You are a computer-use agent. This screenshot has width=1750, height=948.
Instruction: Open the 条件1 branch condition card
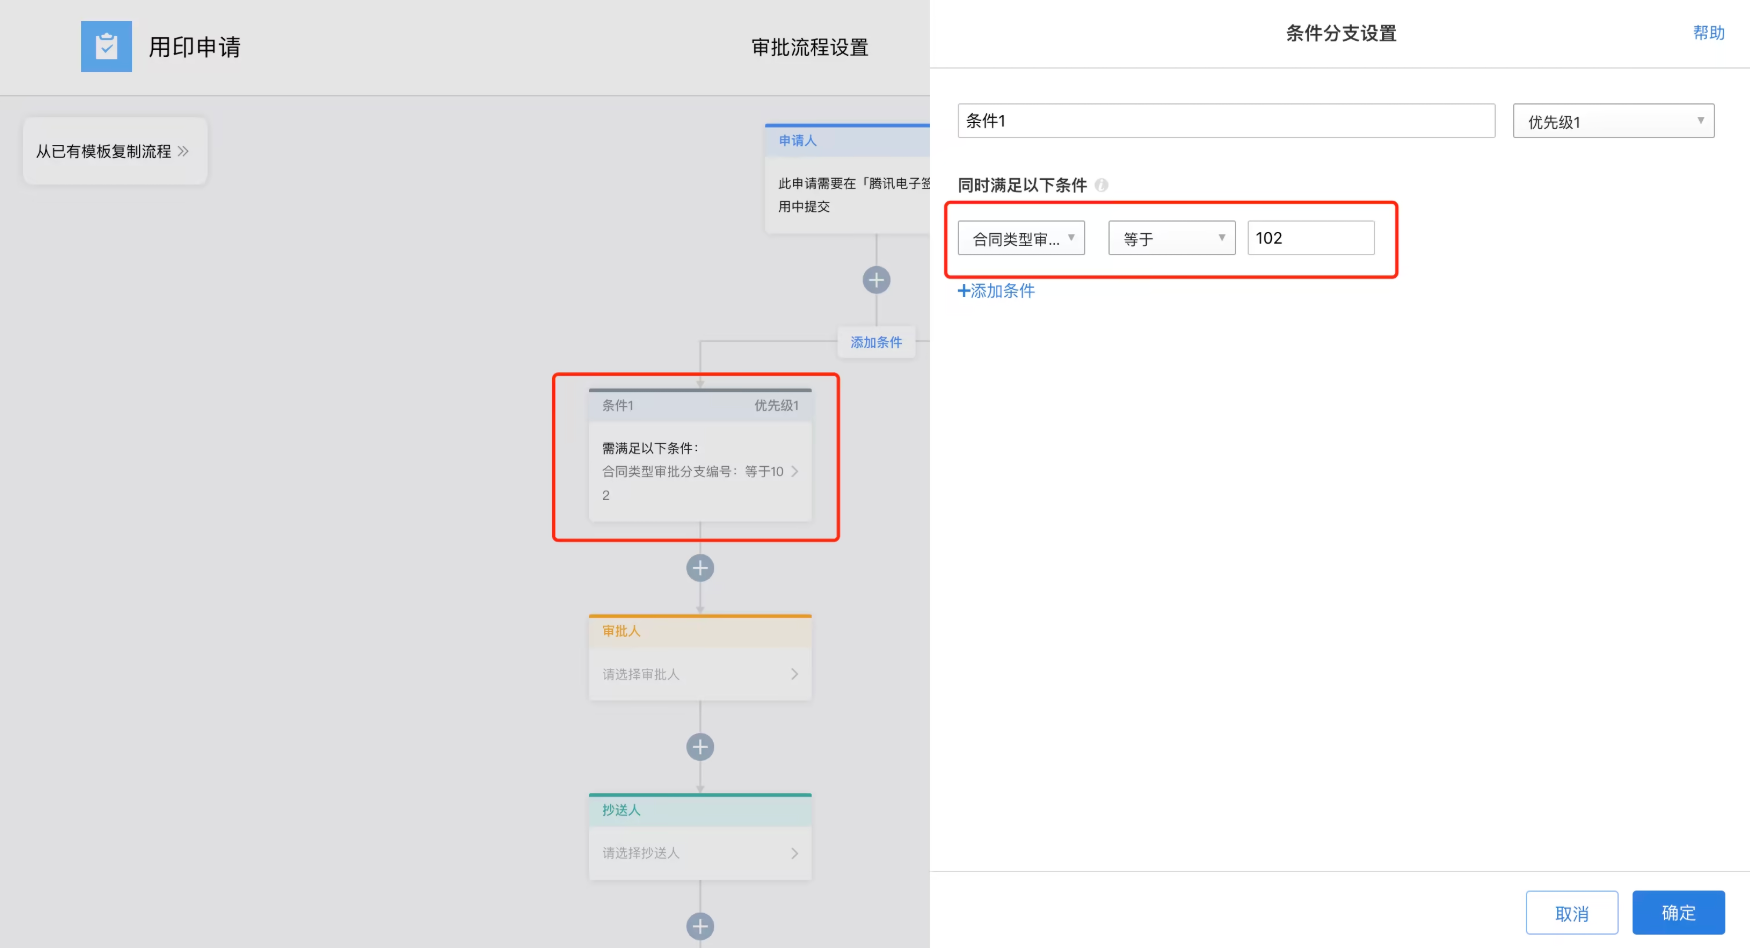(x=700, y=455)
